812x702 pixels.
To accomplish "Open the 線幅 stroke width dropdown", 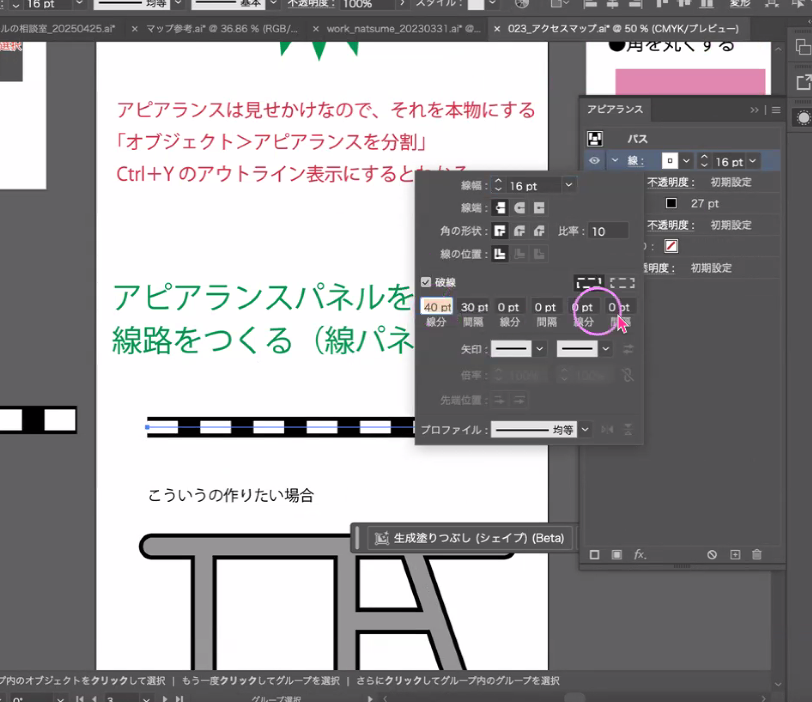I will tap(569, 186).
